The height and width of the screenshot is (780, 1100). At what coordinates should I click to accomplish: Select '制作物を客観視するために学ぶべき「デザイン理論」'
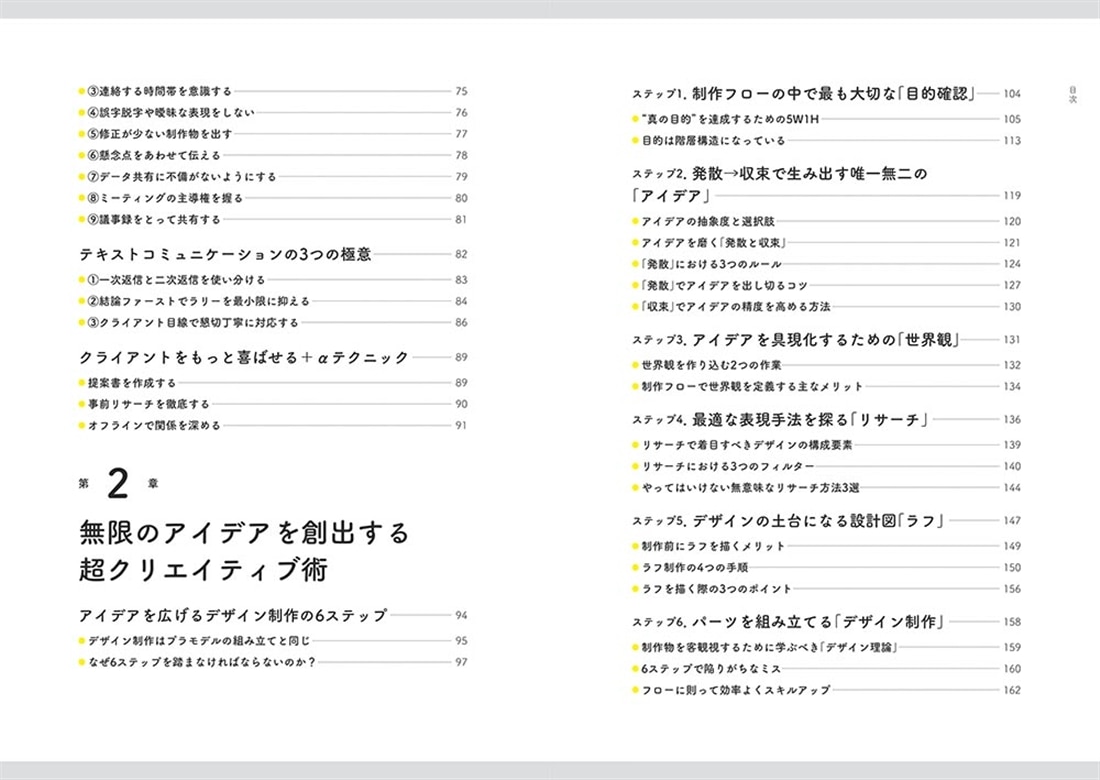(770, 647)
